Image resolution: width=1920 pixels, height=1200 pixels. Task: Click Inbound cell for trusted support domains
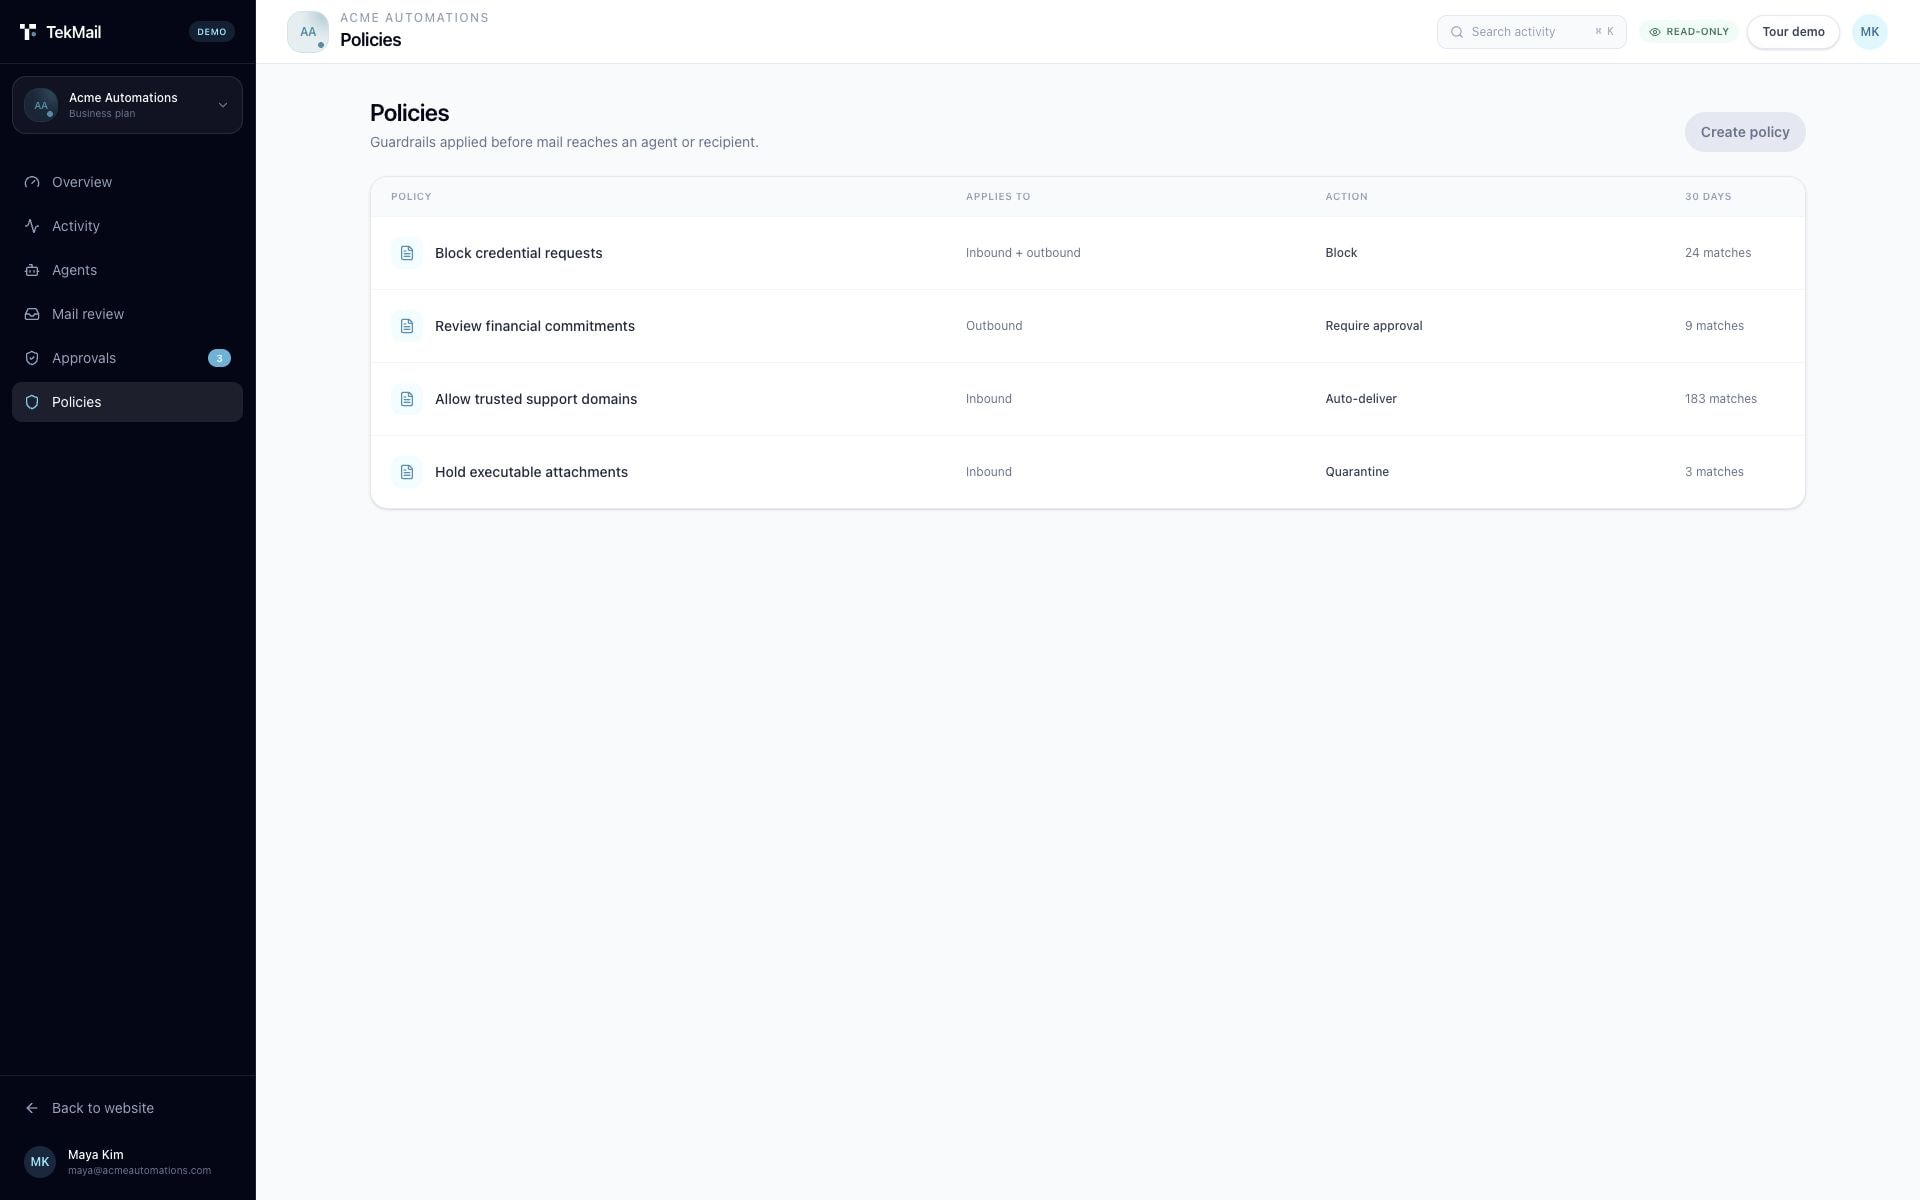[989, 399]
